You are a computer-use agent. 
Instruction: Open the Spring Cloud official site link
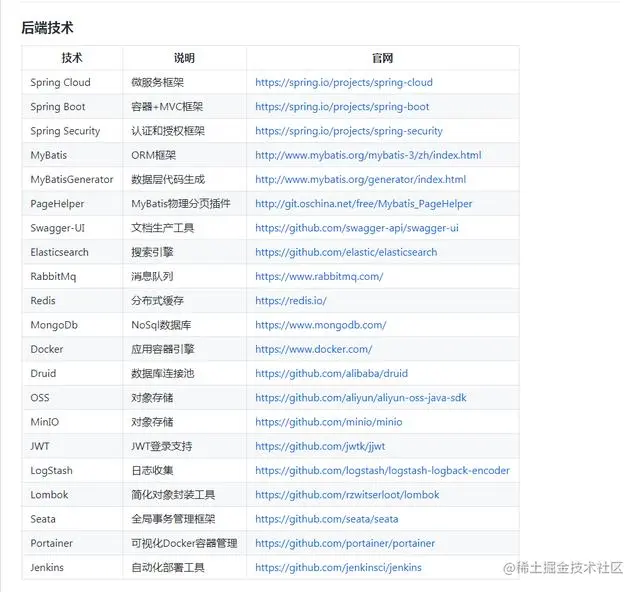344,82
